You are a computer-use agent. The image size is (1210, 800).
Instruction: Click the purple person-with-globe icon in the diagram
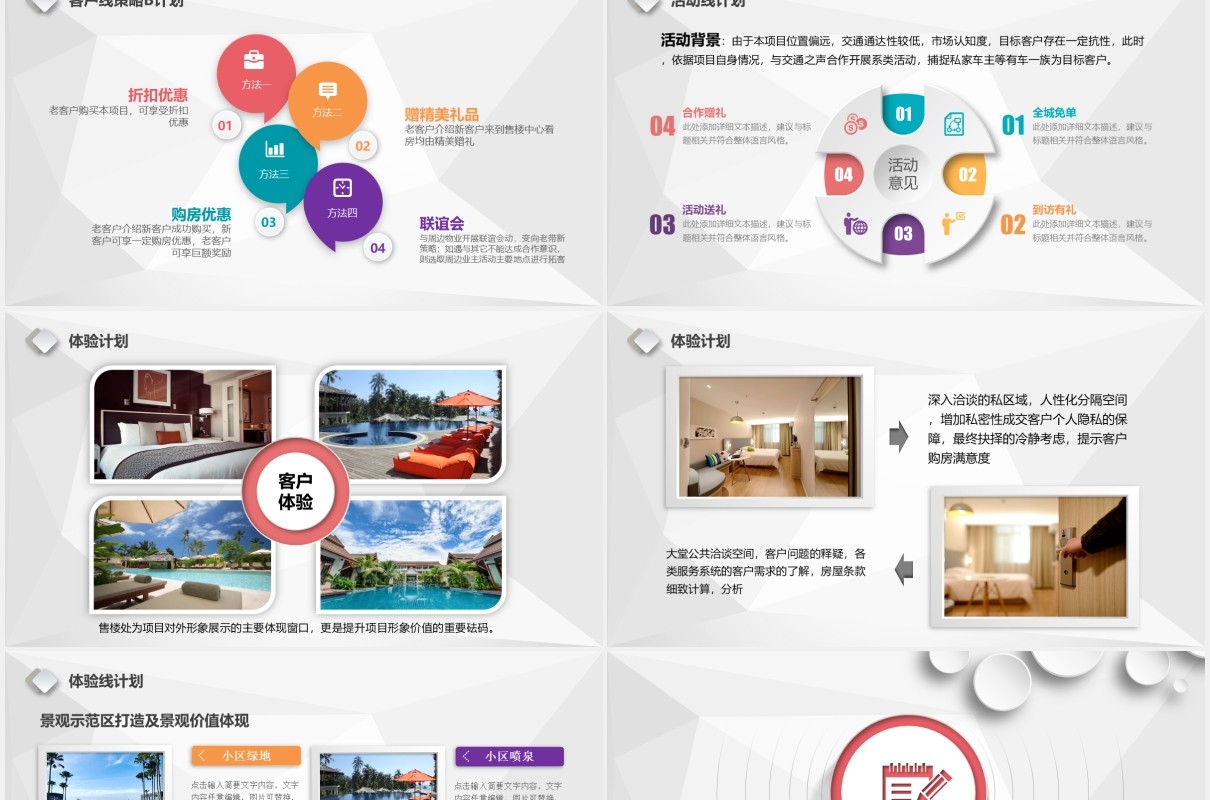pos(855,224)
